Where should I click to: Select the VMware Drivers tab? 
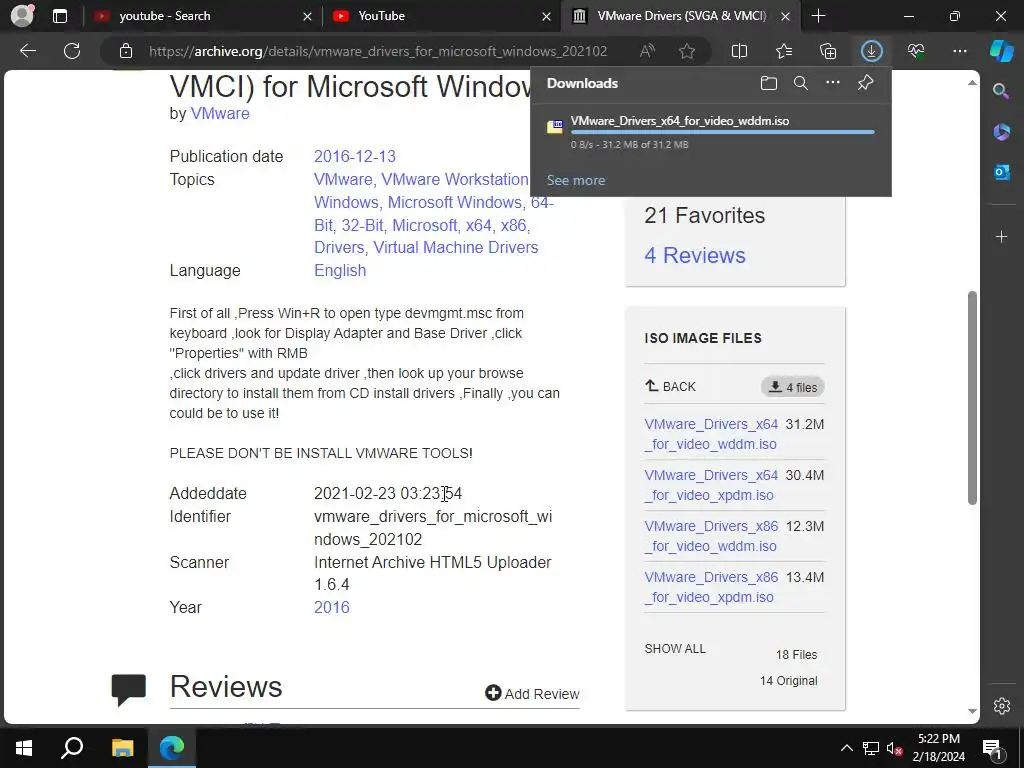681,16
